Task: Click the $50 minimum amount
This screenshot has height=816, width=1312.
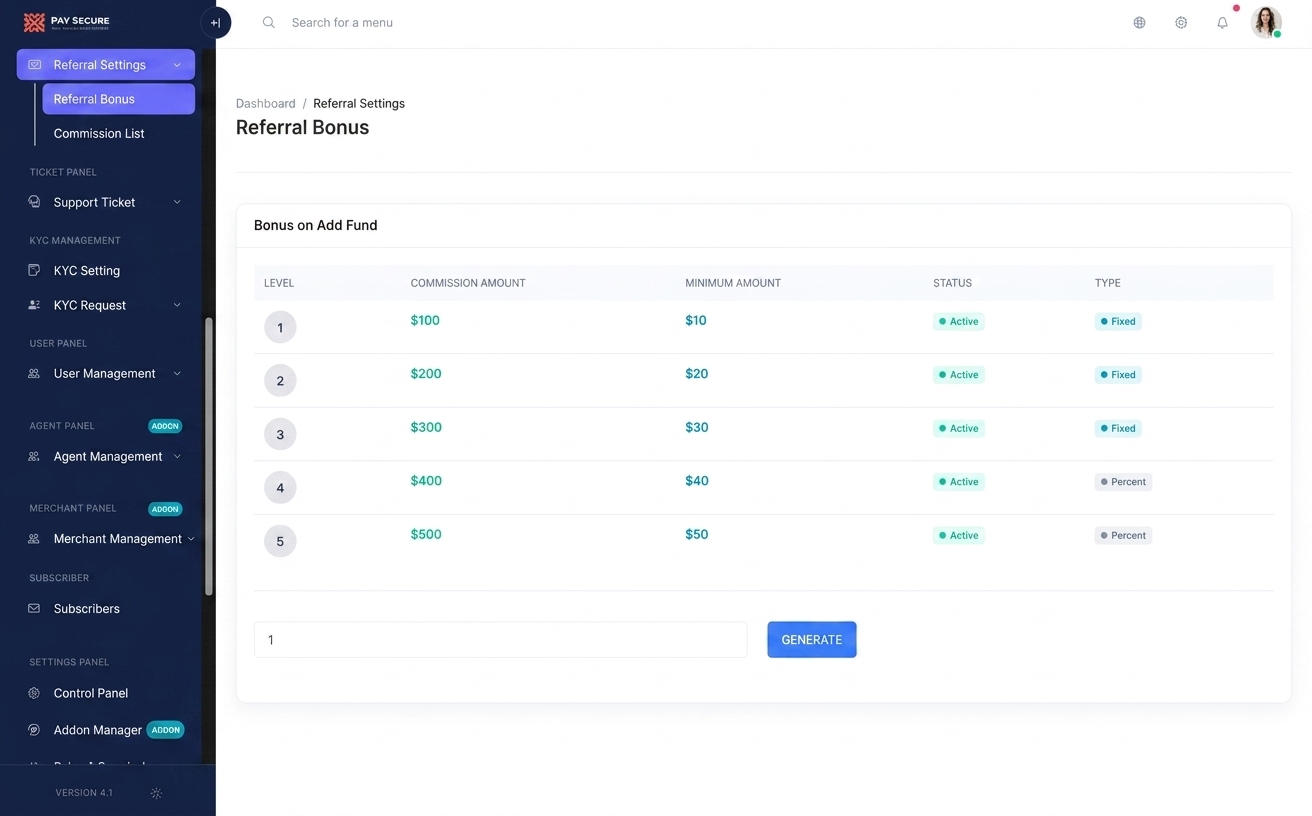Action: (x=697, y=535)
